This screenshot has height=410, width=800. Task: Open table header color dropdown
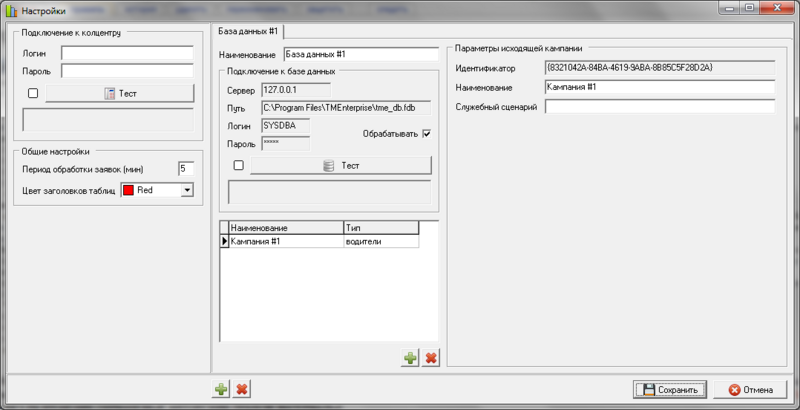187,189
